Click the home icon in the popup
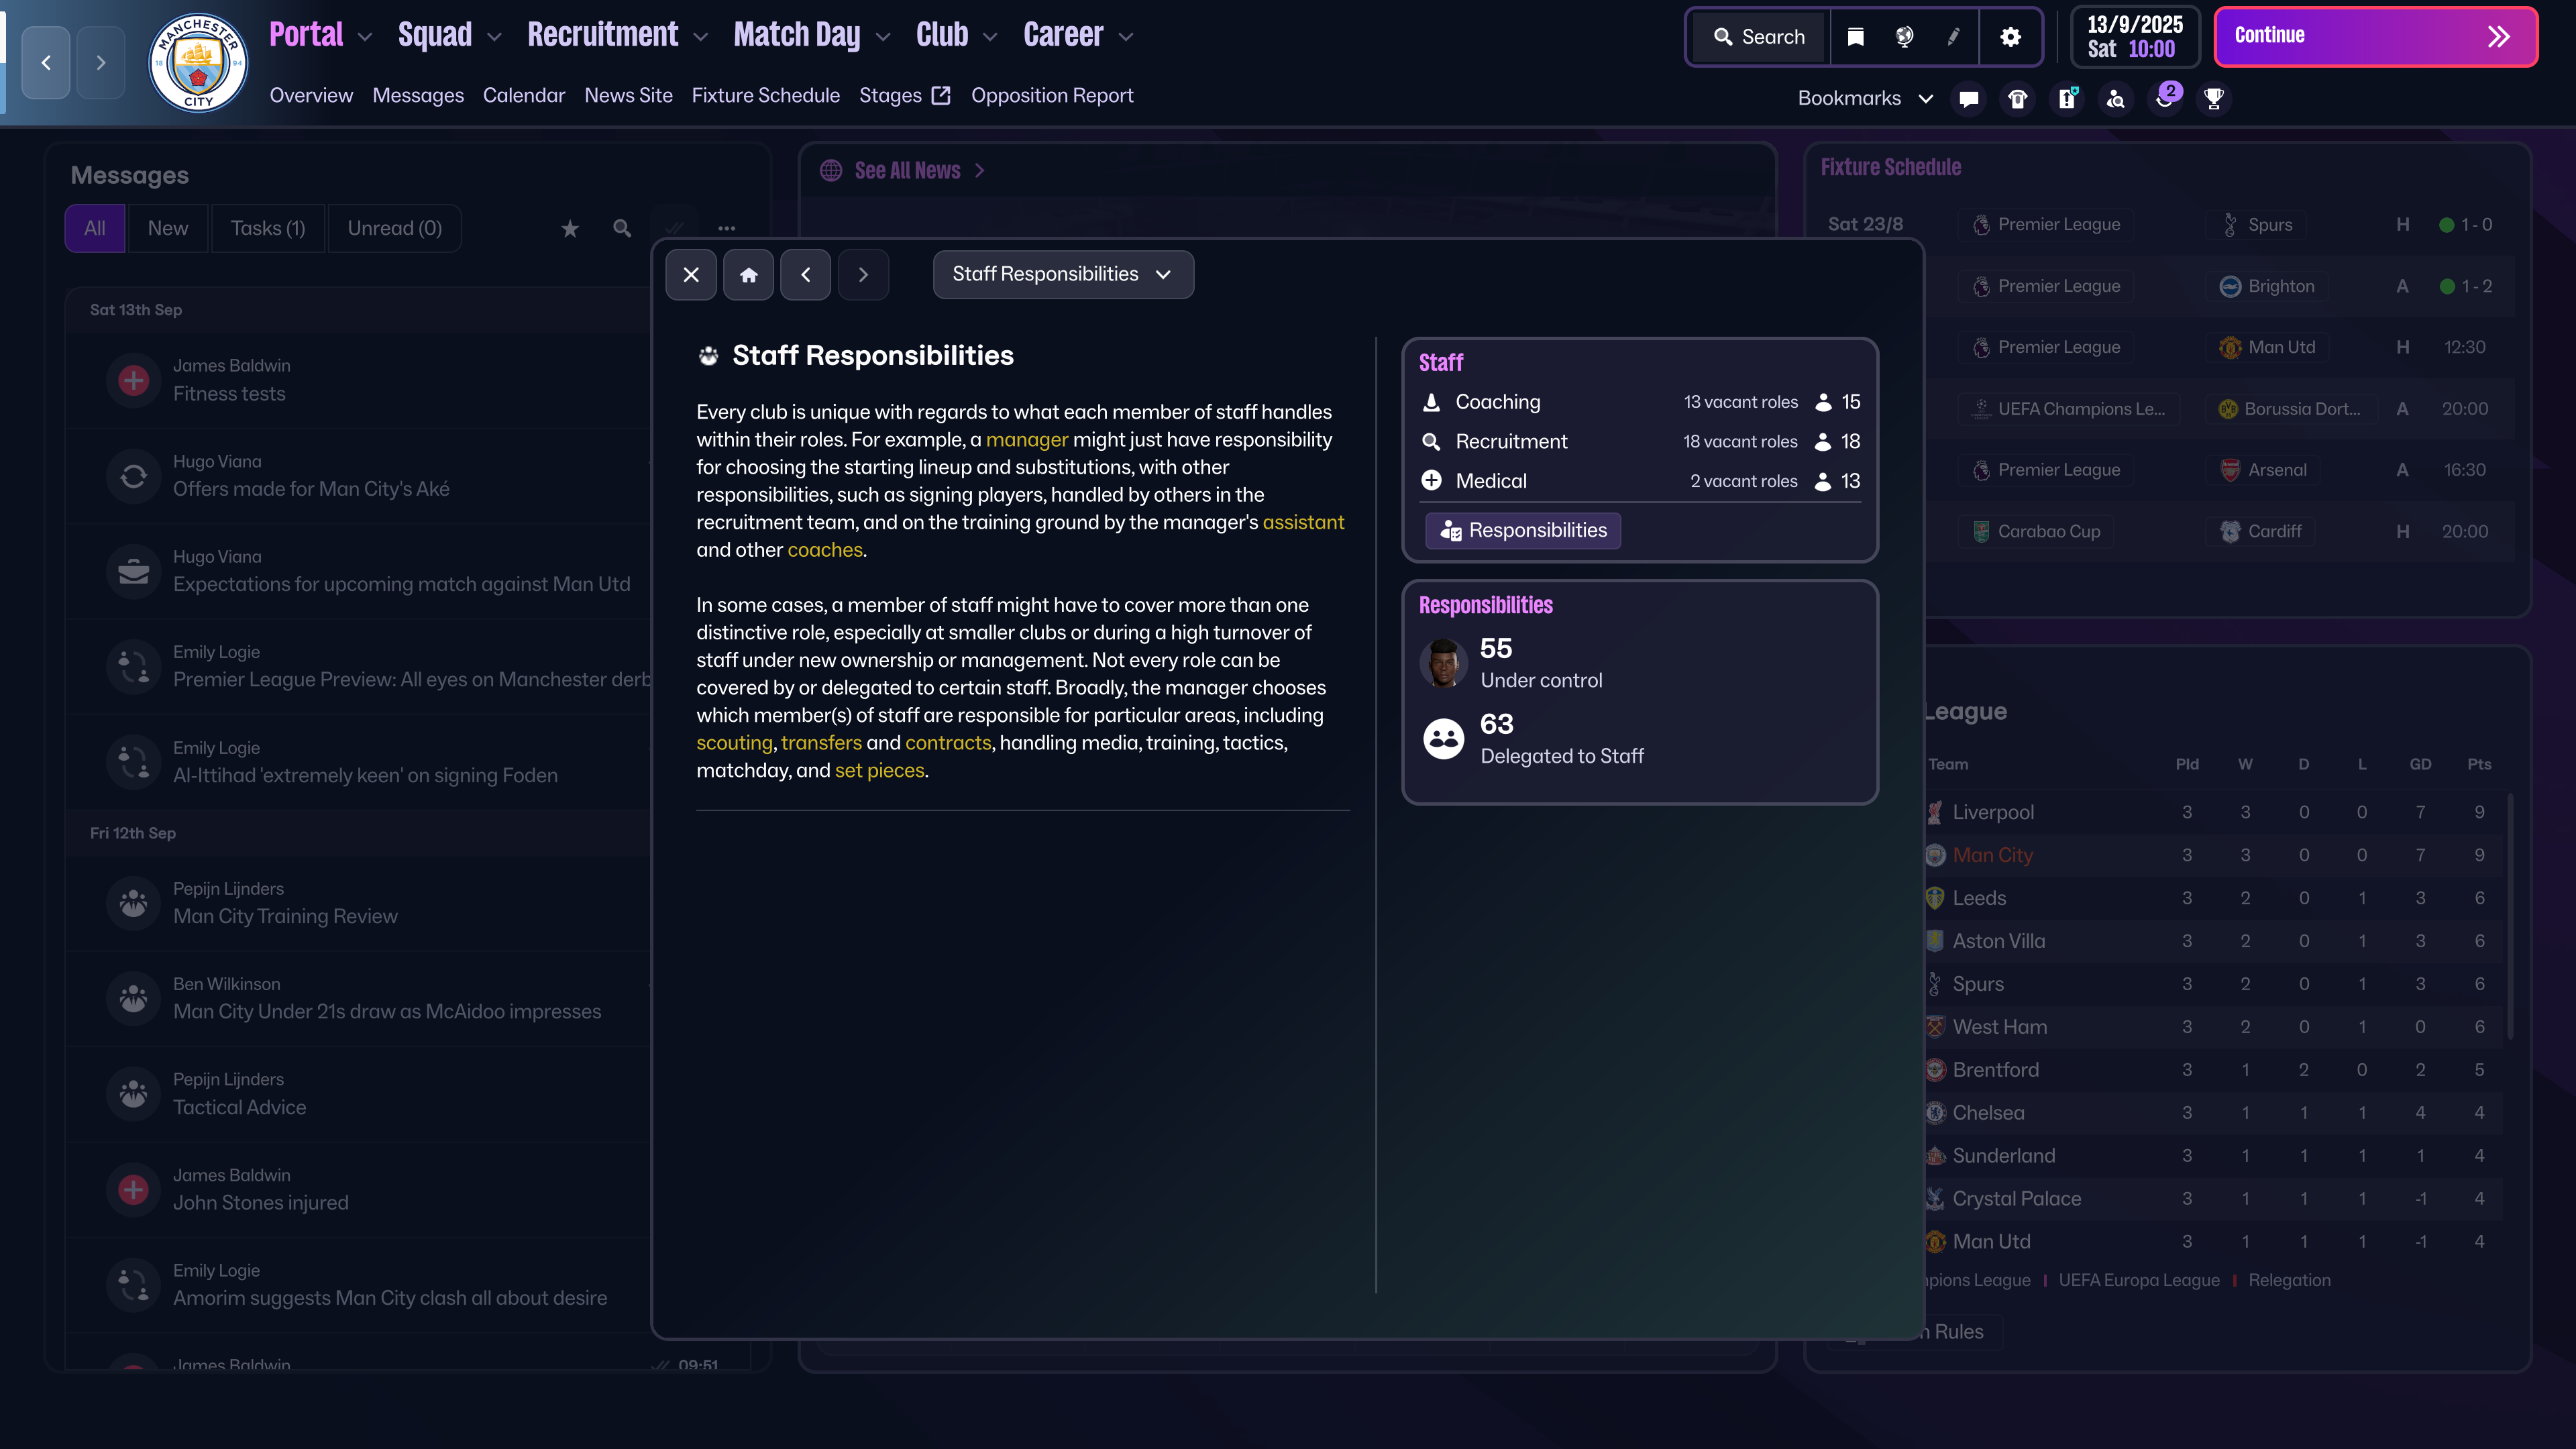Screen dimensions: 2576x1449 click(748, 274)
